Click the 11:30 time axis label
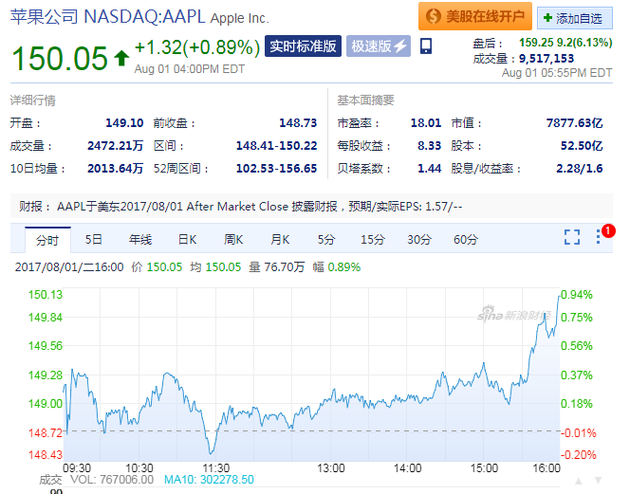Screen dimensions: 630x494 [216, 468]
